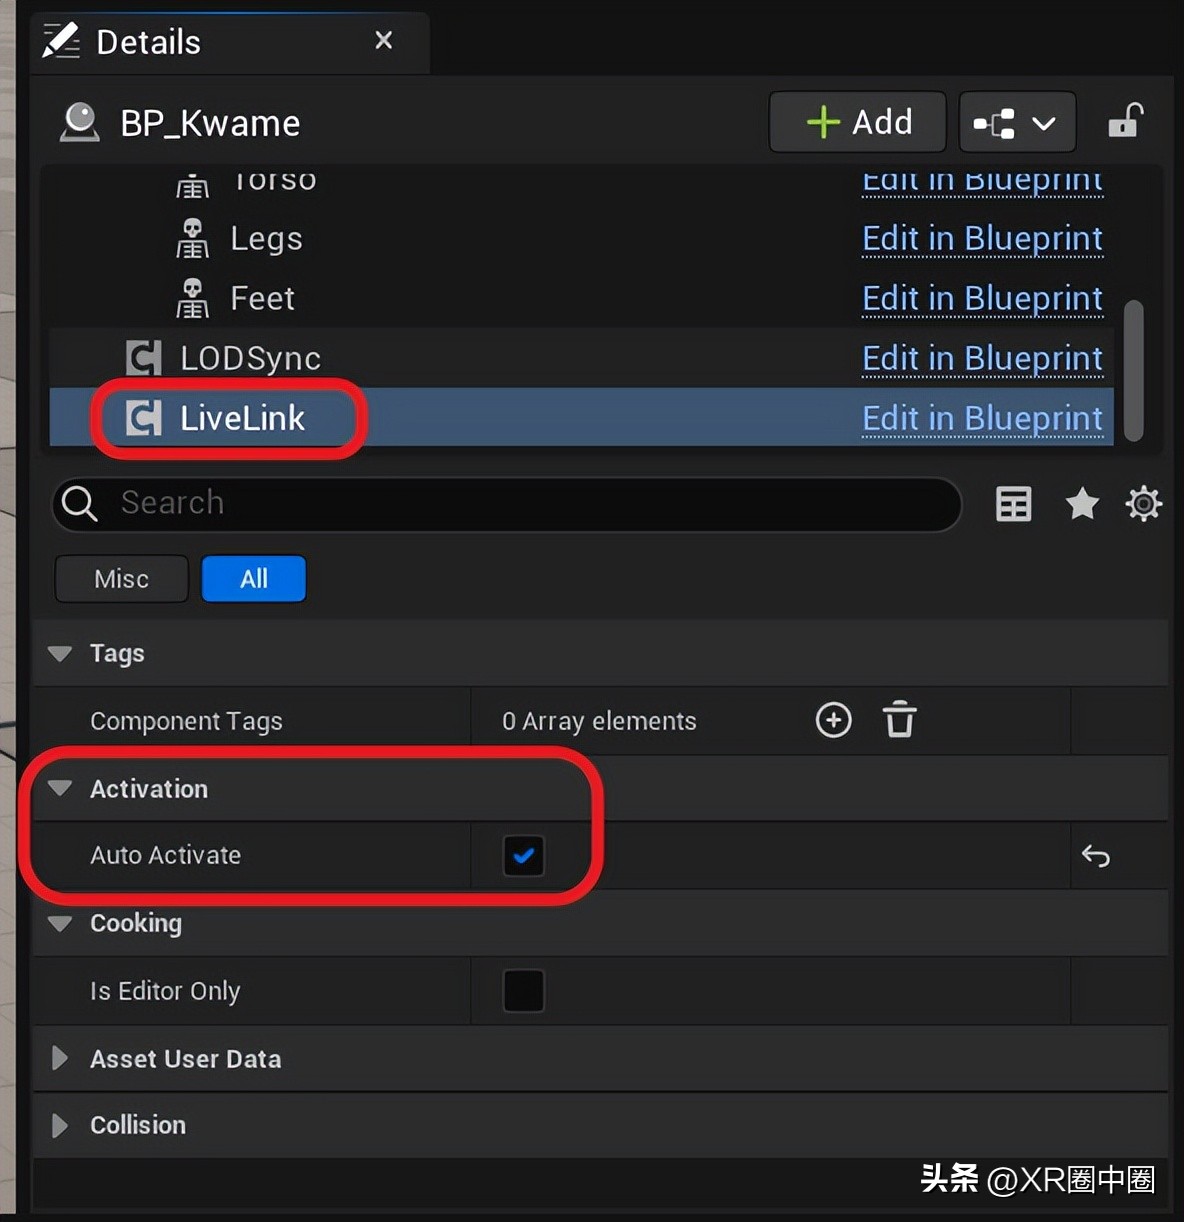The height and width of the screenshot is (1222, 1184).
Task: Close the Details panel tab
Action: click(383, 40)
